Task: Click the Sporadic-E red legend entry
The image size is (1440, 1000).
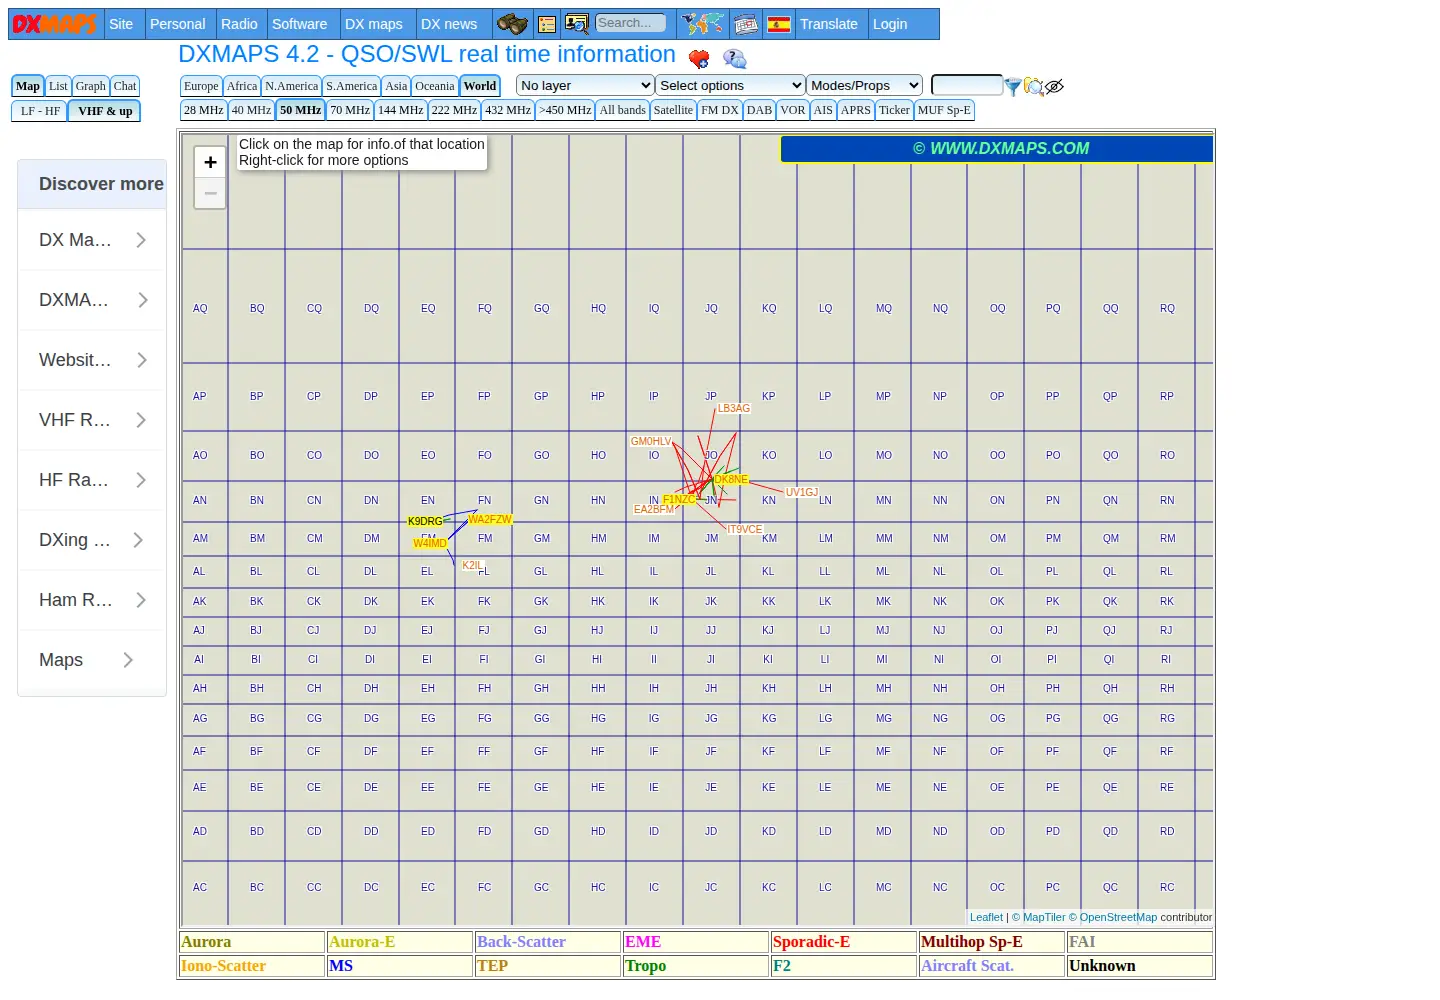Action: [845, 942]
